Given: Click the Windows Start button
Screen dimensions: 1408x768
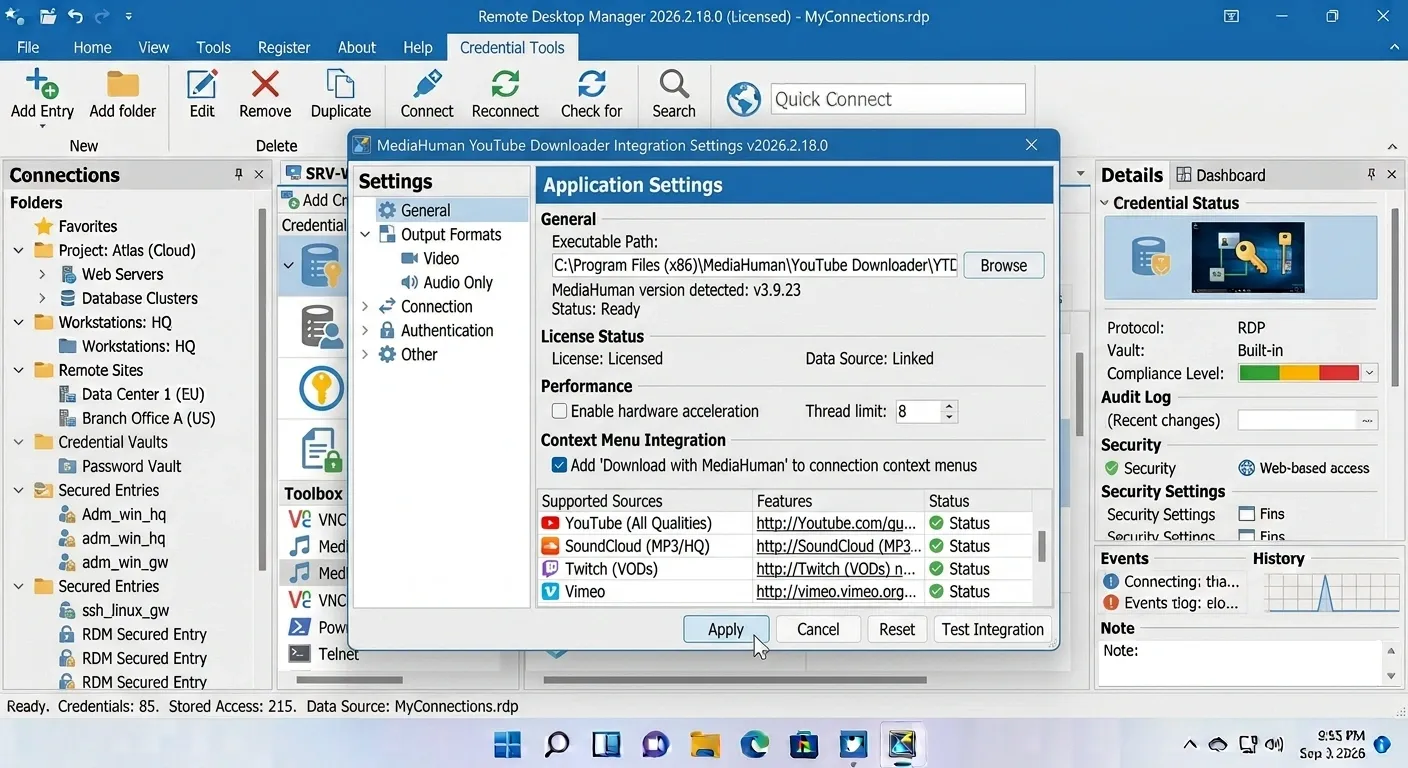Looking at the screenshot, I should tap(508, 744).
